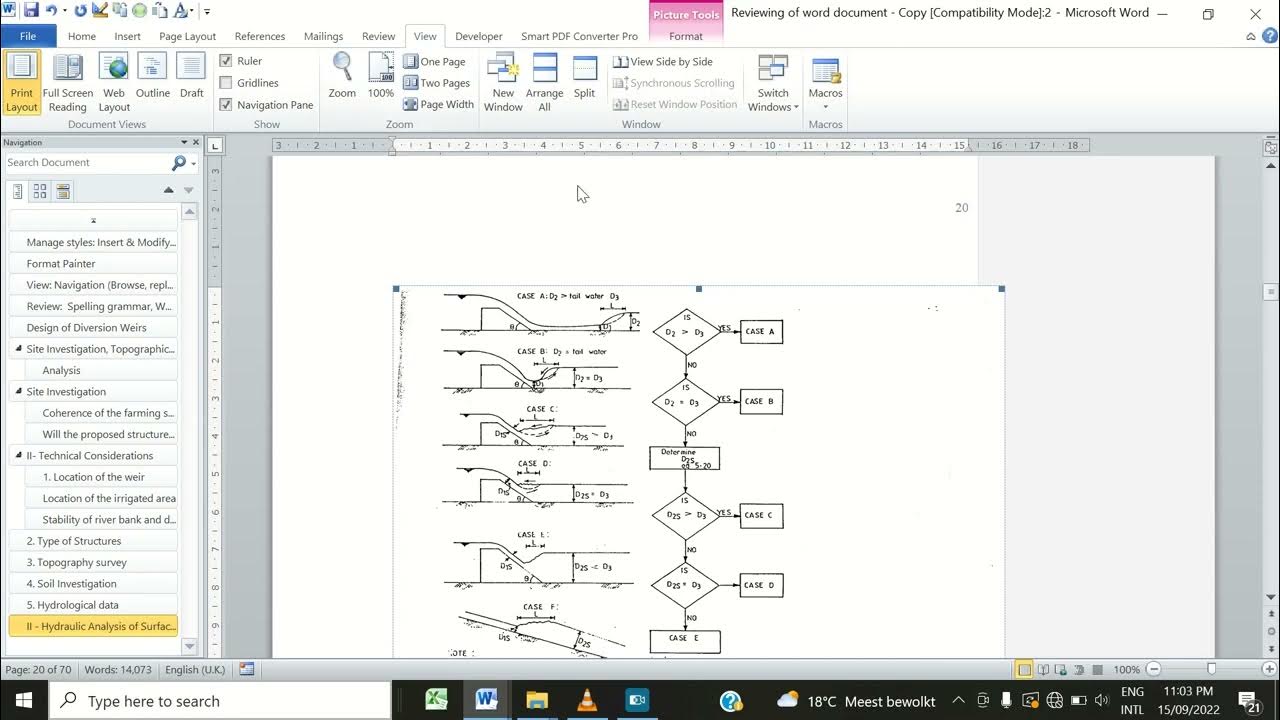1280x720 pixels.
Task: Open the Mailings tab
Action: pos(323,36)
